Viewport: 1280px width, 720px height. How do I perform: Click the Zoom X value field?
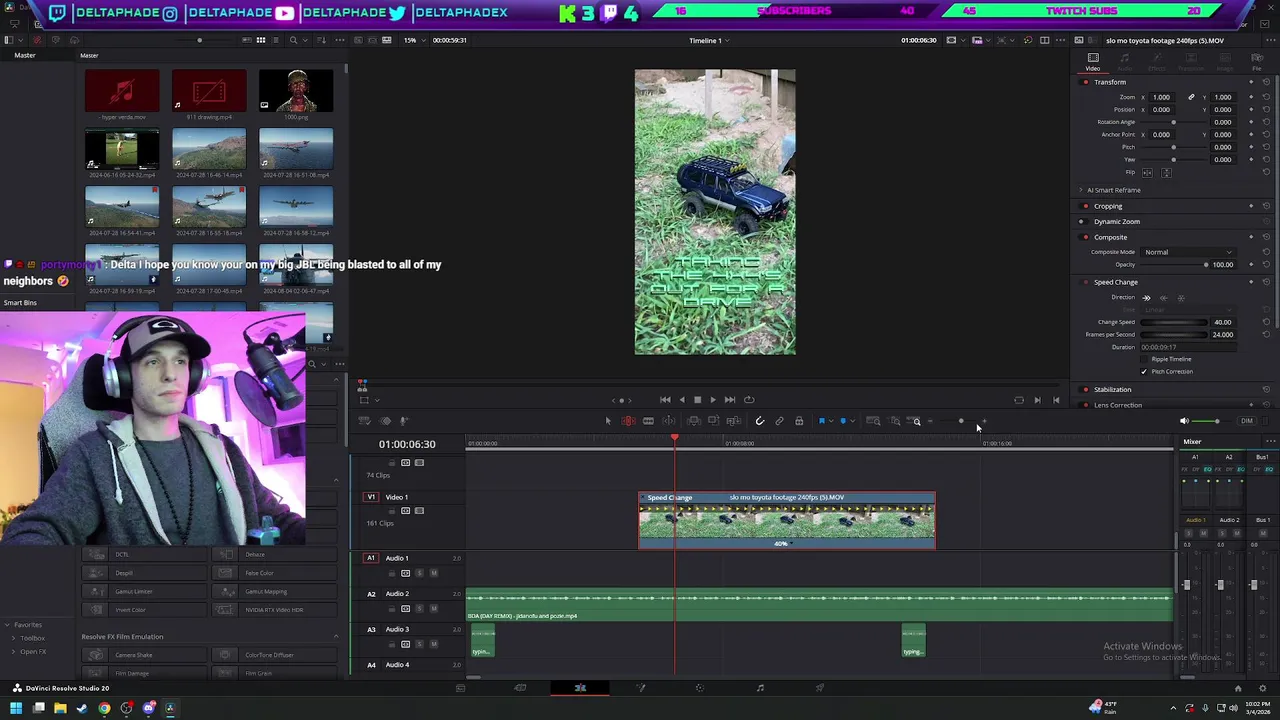click(1161, 97)
